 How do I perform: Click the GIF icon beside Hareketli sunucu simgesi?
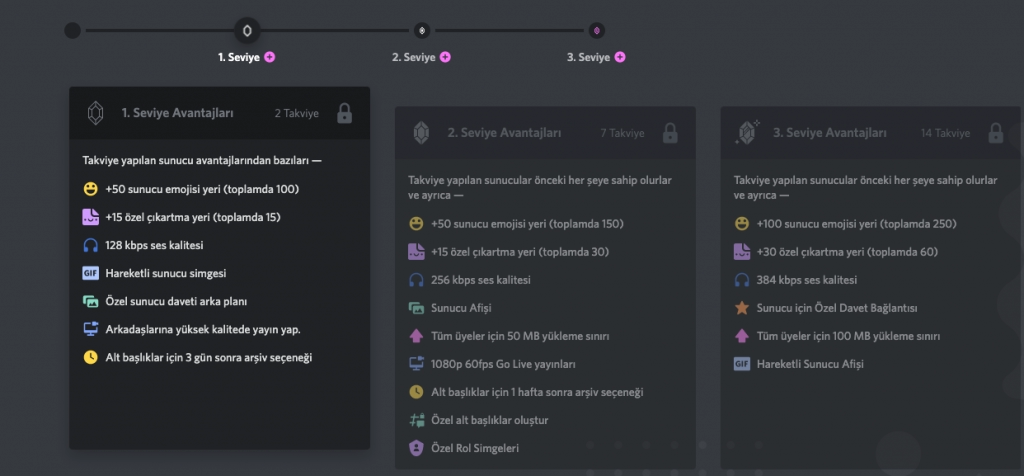90,274
